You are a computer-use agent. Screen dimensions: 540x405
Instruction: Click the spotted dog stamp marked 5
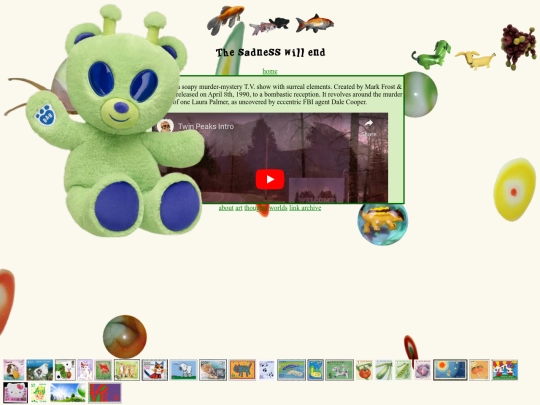339,370
